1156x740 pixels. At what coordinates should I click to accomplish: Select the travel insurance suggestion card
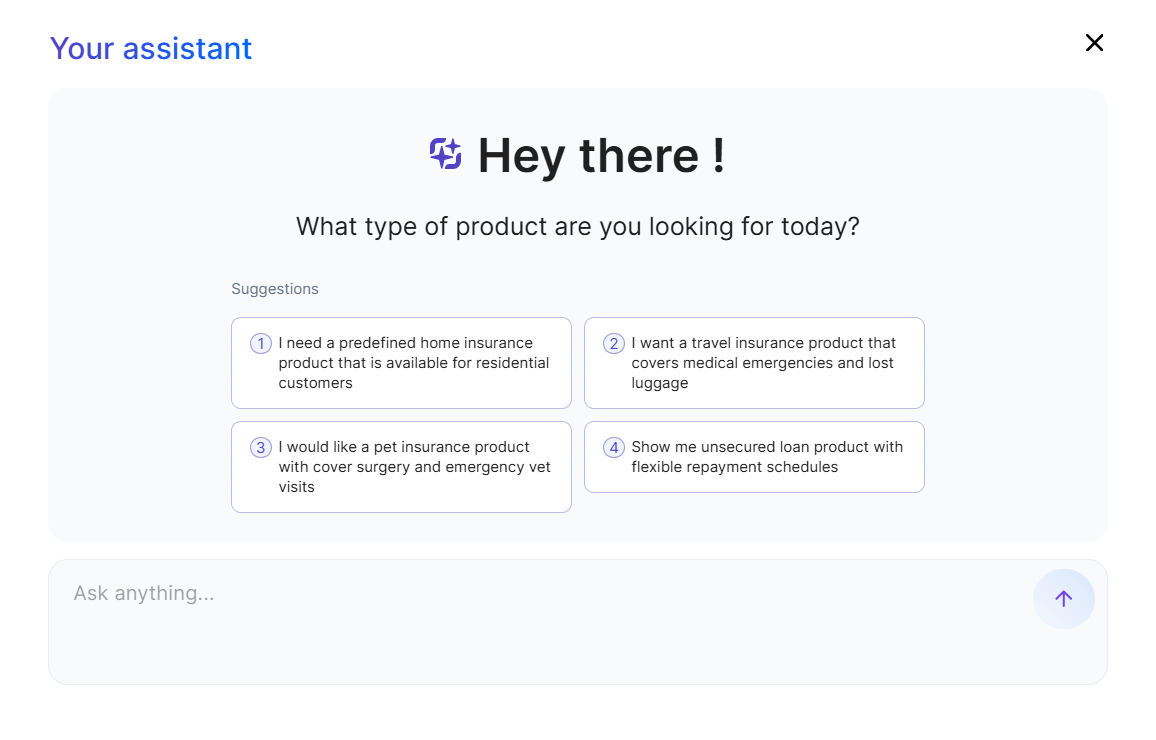754,363
